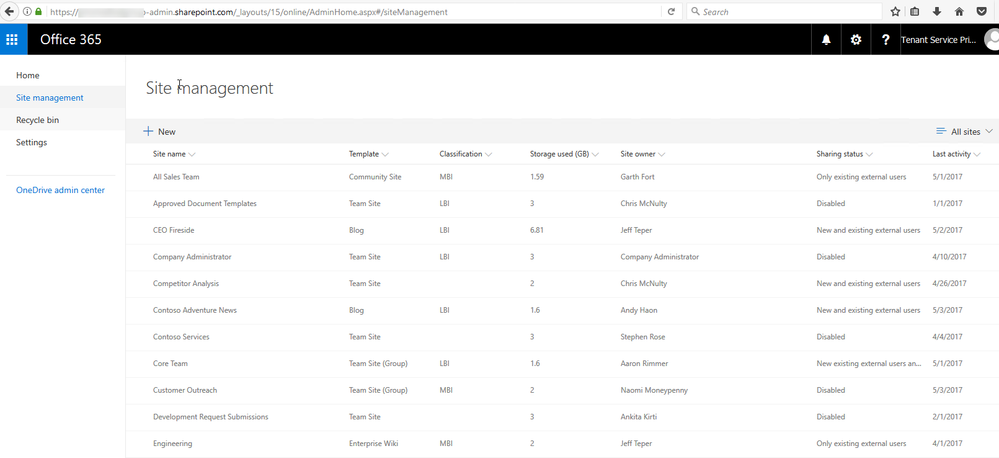The width and height of the screenshot is (999, 458).
Task: Click the user profile avatar
Action: [x=991, y=39]
